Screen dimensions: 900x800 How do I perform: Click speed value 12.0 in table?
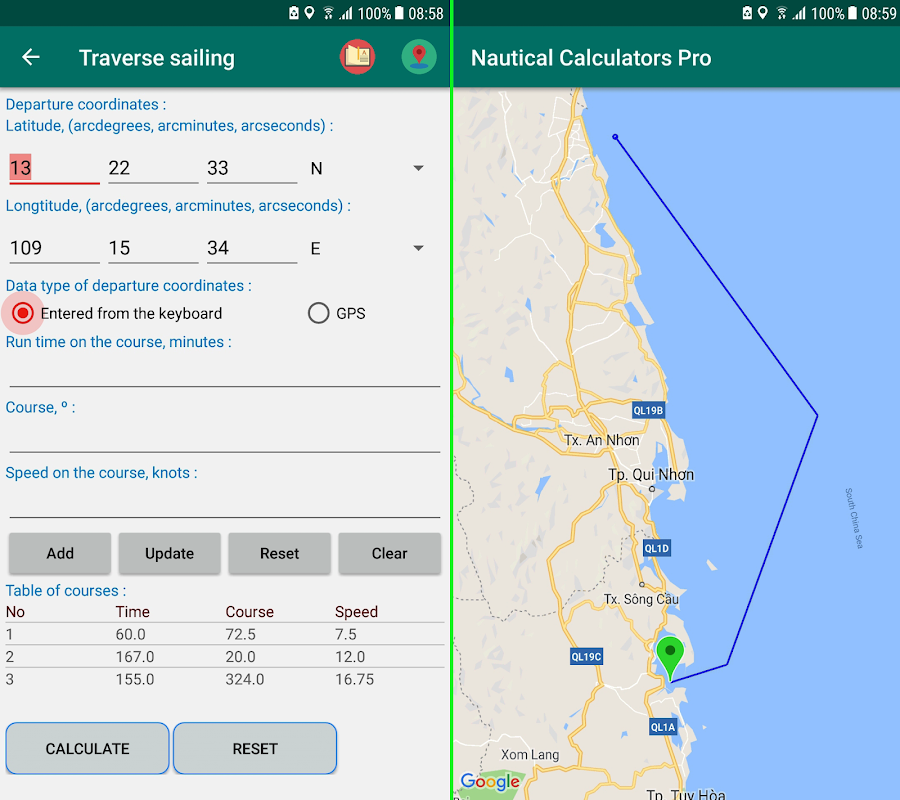(x=350, y=657)
